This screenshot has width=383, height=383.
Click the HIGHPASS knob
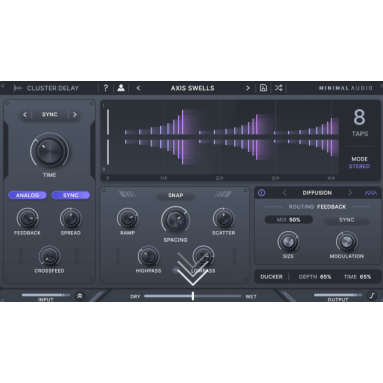(148, 256)
